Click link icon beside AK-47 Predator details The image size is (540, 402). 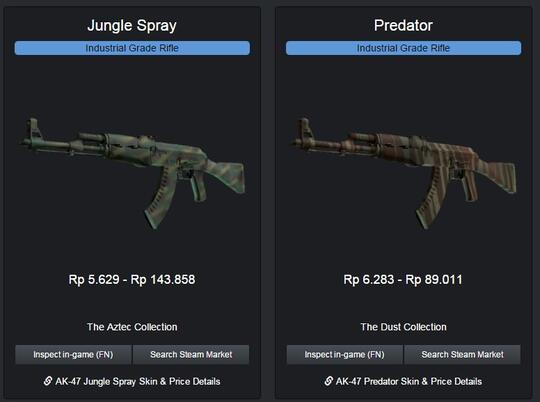pyautogui.click(x=329, y=381)
